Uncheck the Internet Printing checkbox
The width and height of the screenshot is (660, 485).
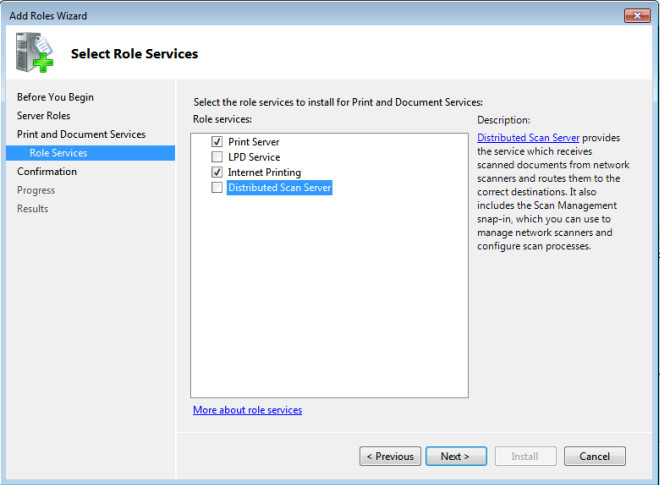(217, 172)
